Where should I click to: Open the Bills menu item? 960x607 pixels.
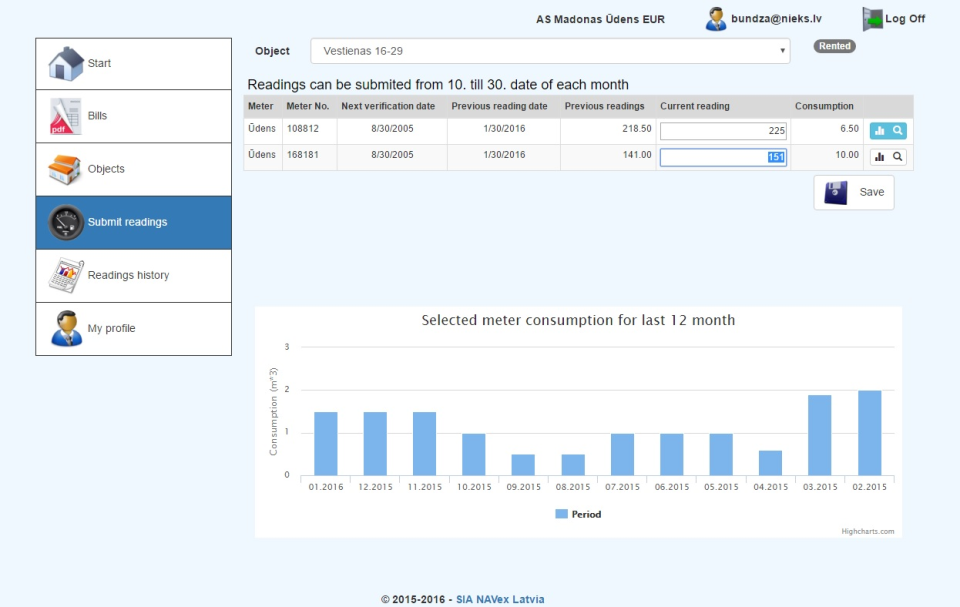click(133, 116)
